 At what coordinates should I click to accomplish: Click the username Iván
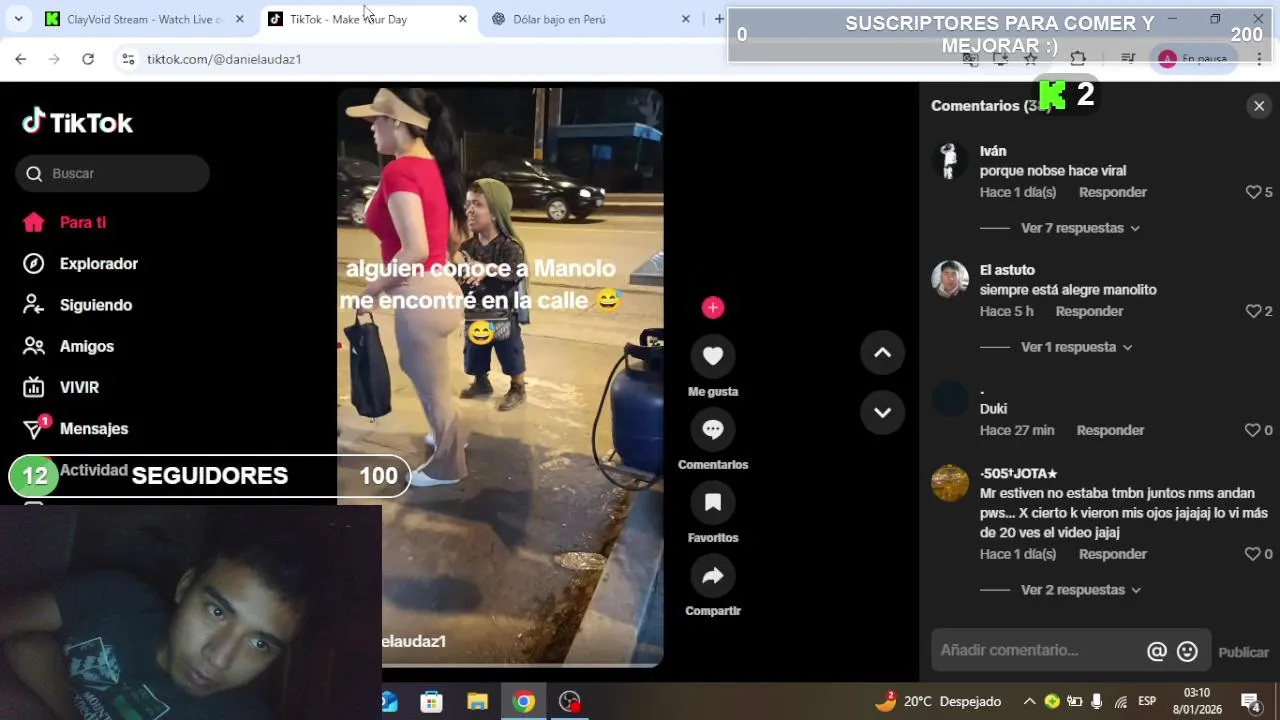click(x=993, y=151)
